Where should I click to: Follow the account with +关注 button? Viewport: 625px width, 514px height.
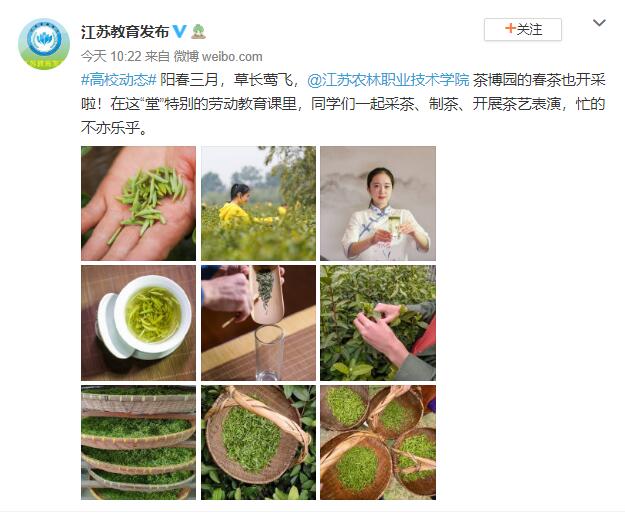tap(523, 29)
